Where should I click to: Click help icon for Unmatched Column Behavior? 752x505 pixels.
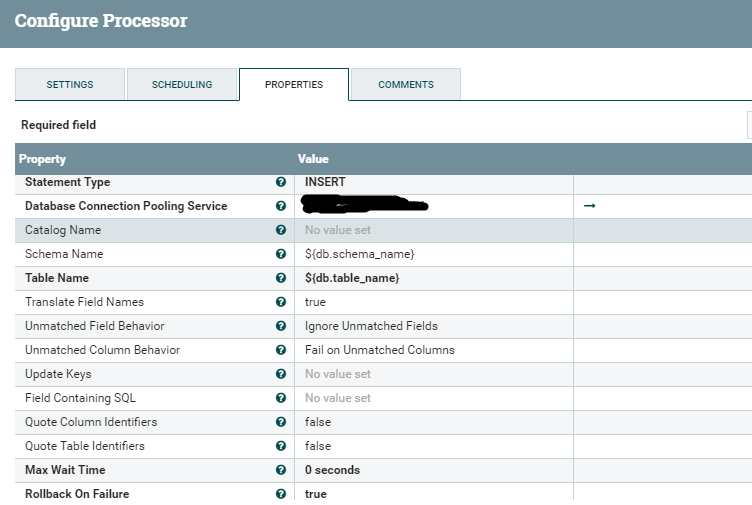[x=281, y=350]
